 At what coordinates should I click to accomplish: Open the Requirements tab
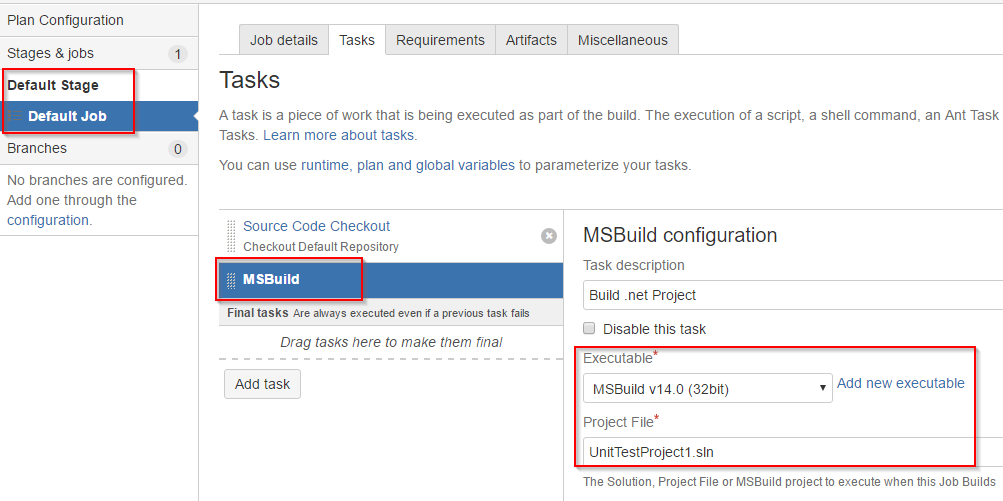440,40
